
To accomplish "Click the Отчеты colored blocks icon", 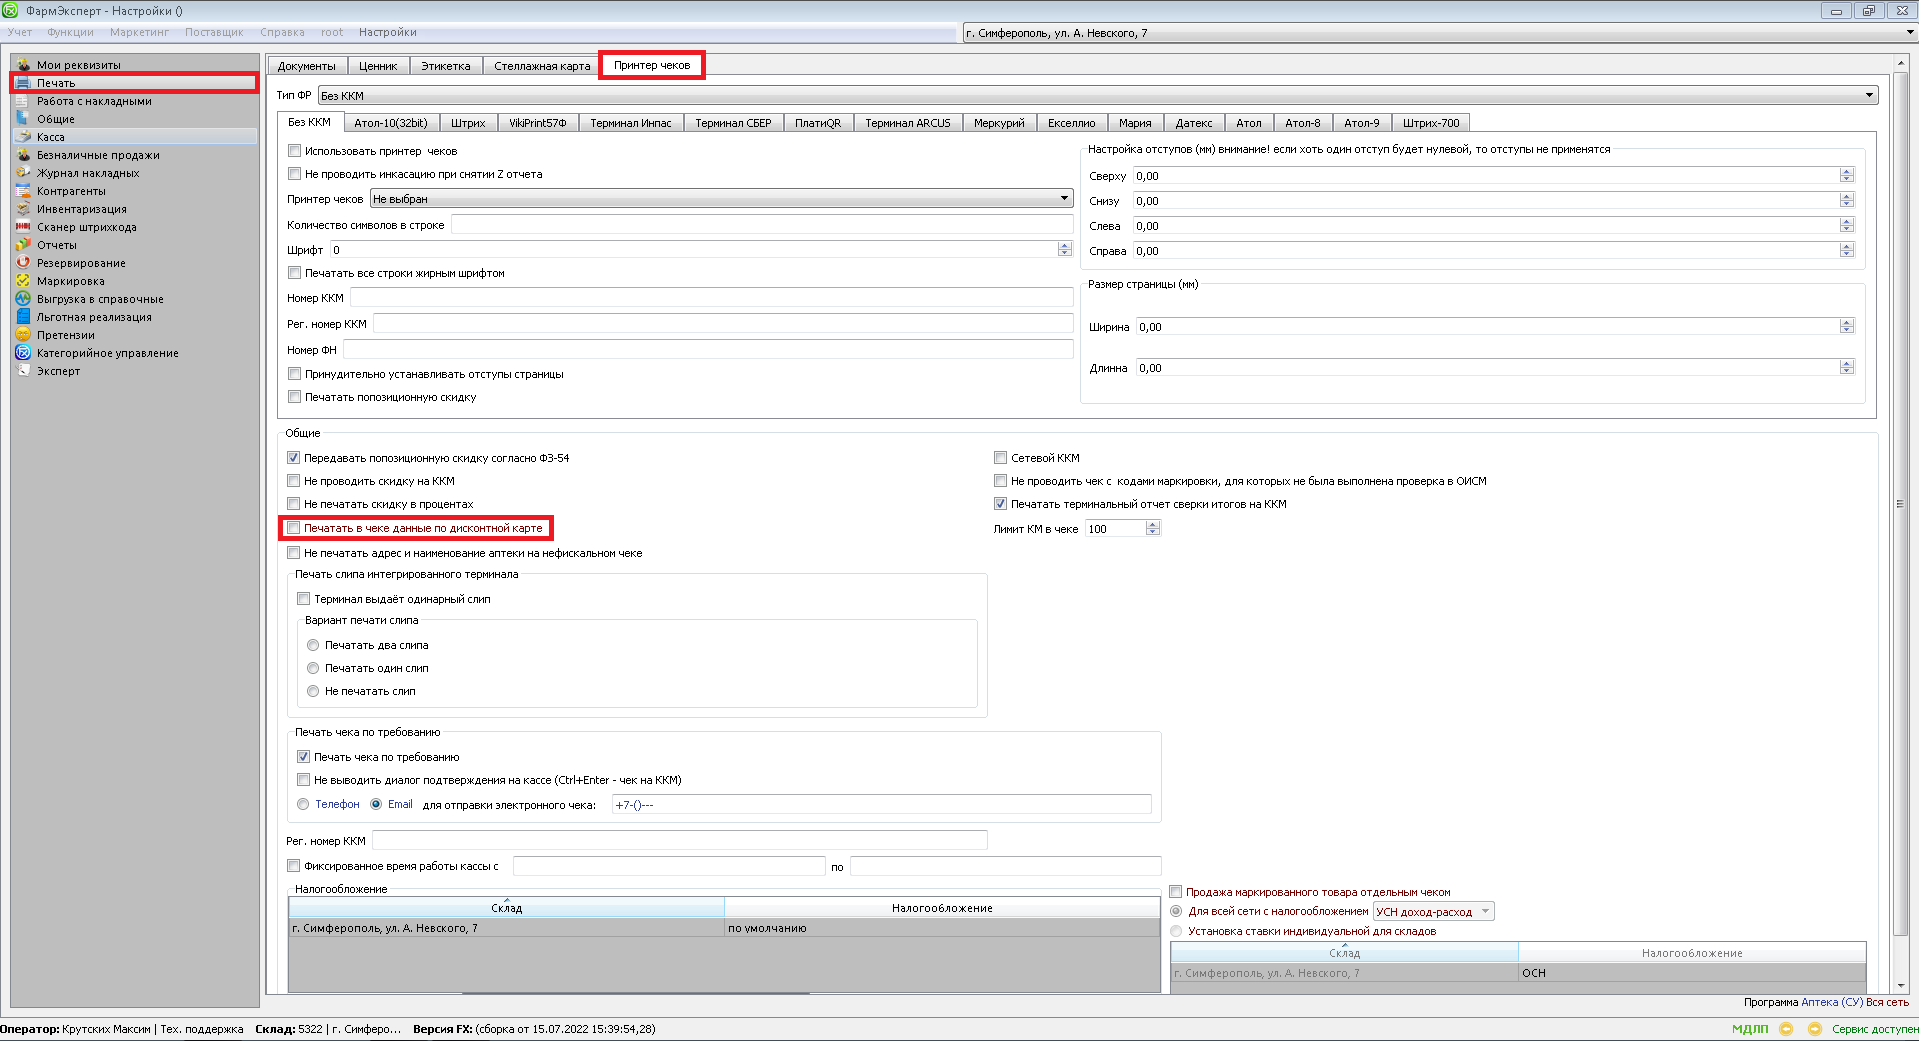I will pyautogui.click(x=23, y=245).
